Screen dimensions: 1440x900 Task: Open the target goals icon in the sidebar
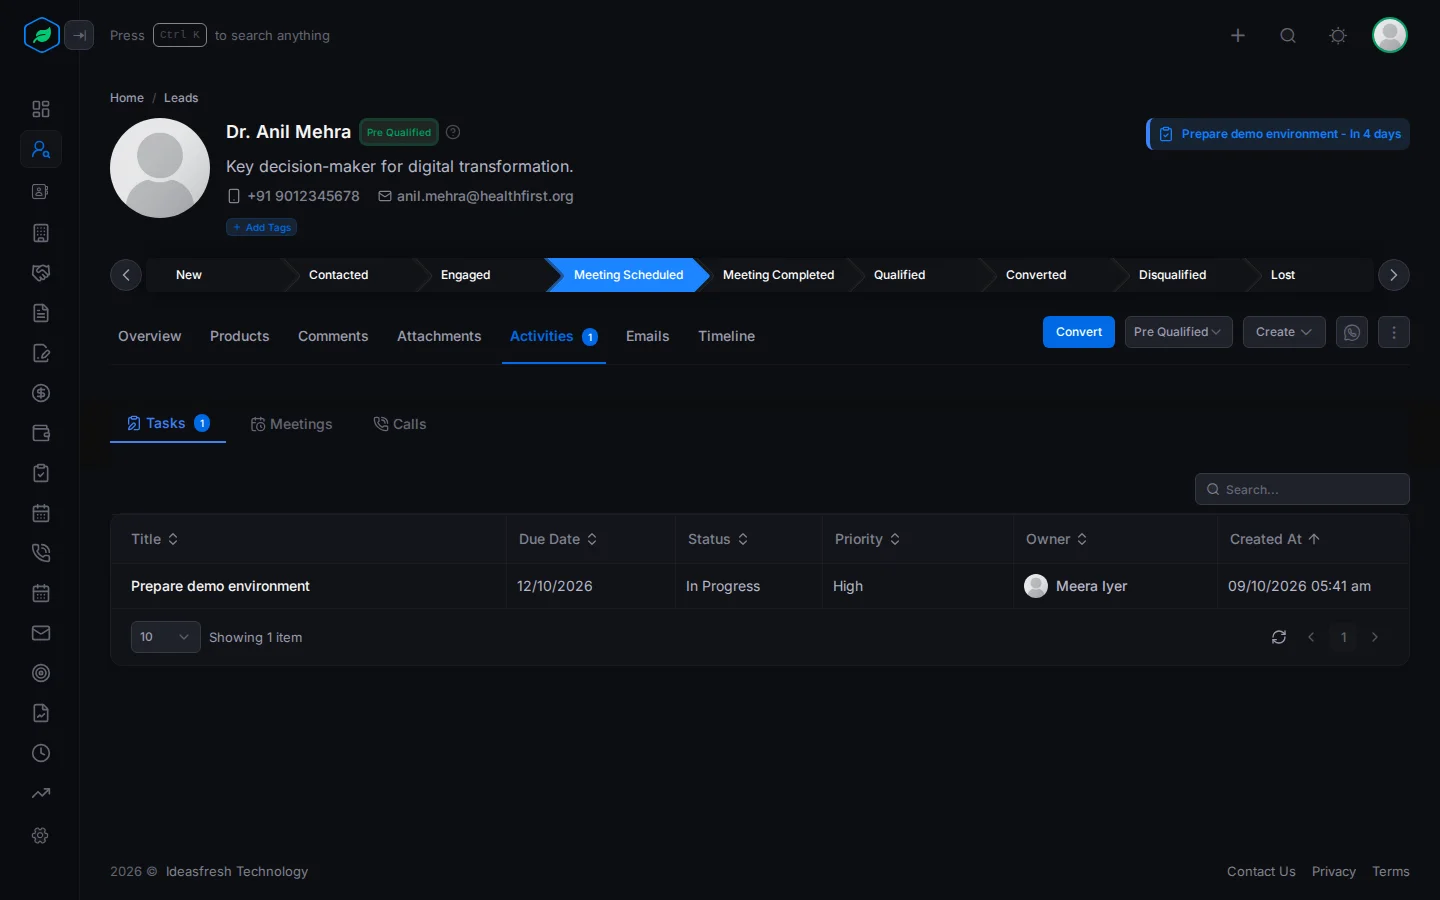[41, 673]
